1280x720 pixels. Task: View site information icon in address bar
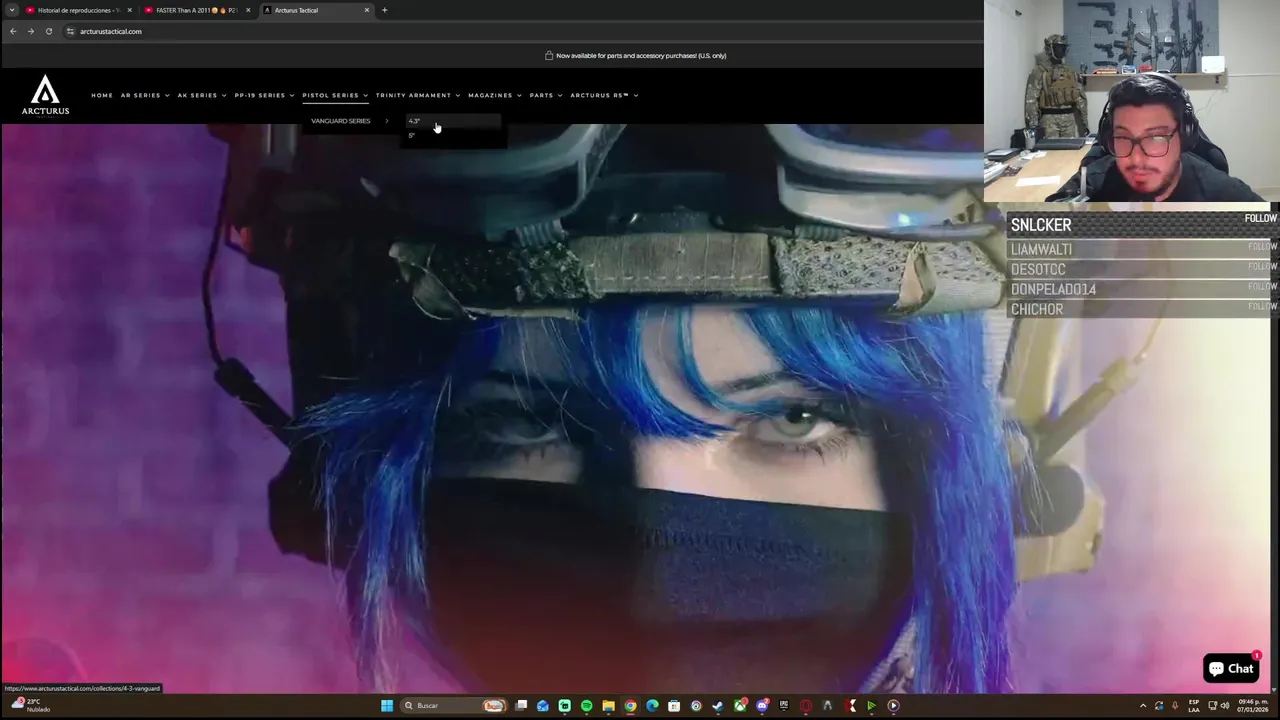click(70, 31)
